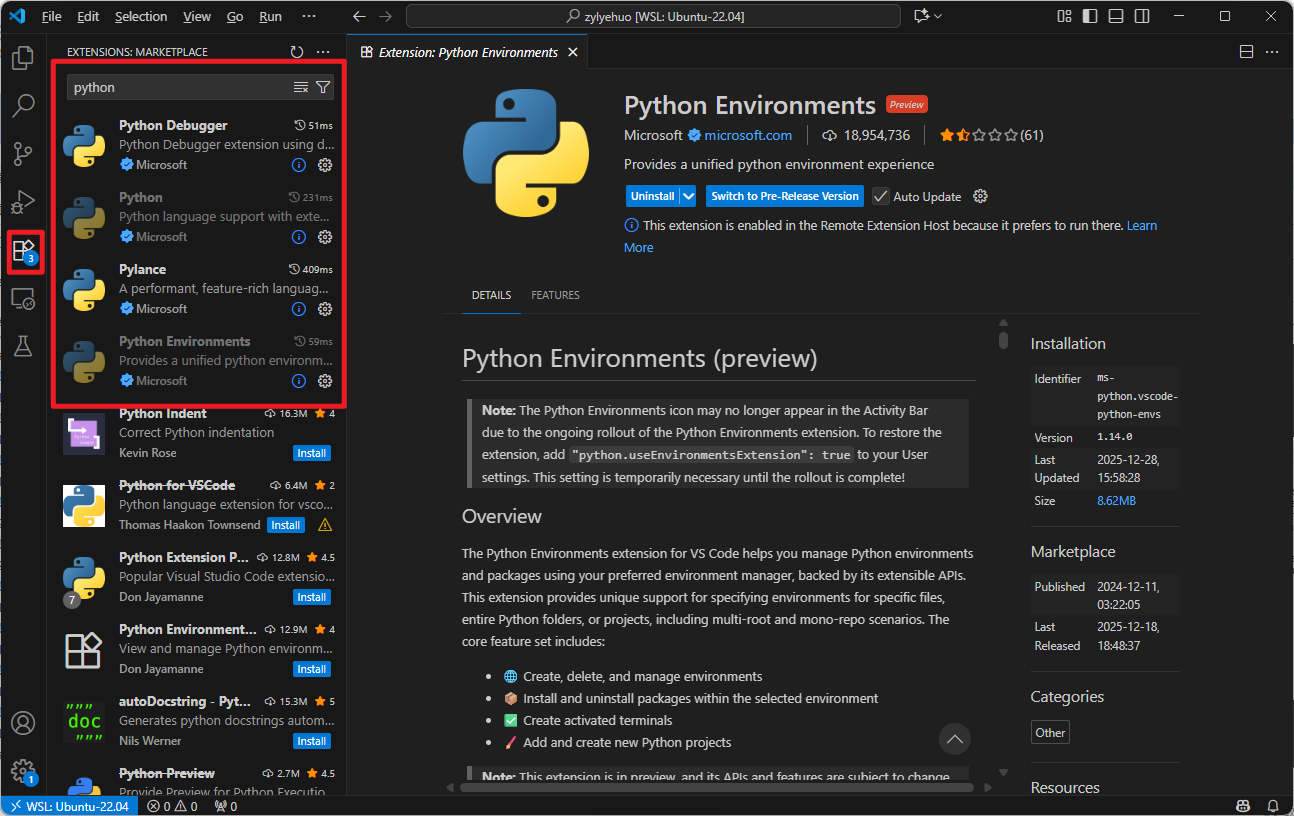Toggle the Auto Update checkbox
The width and height of the screenshot is (1294, 816).
coord(881,196)
